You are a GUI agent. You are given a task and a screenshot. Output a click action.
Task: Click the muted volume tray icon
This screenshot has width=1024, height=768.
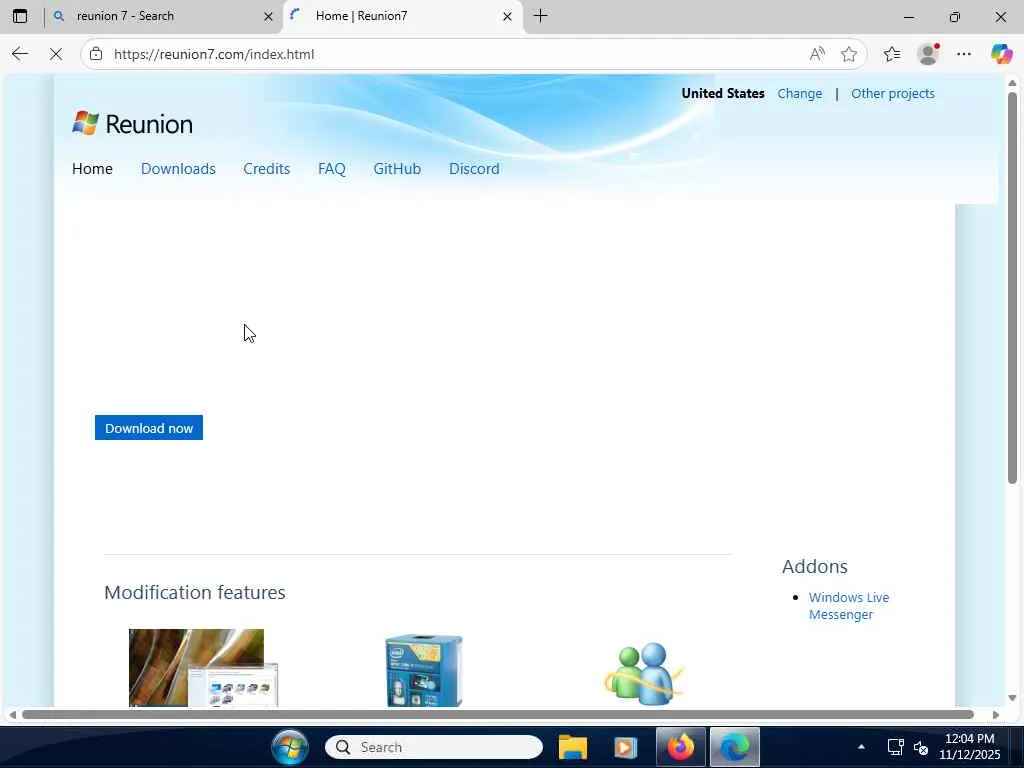921,748
